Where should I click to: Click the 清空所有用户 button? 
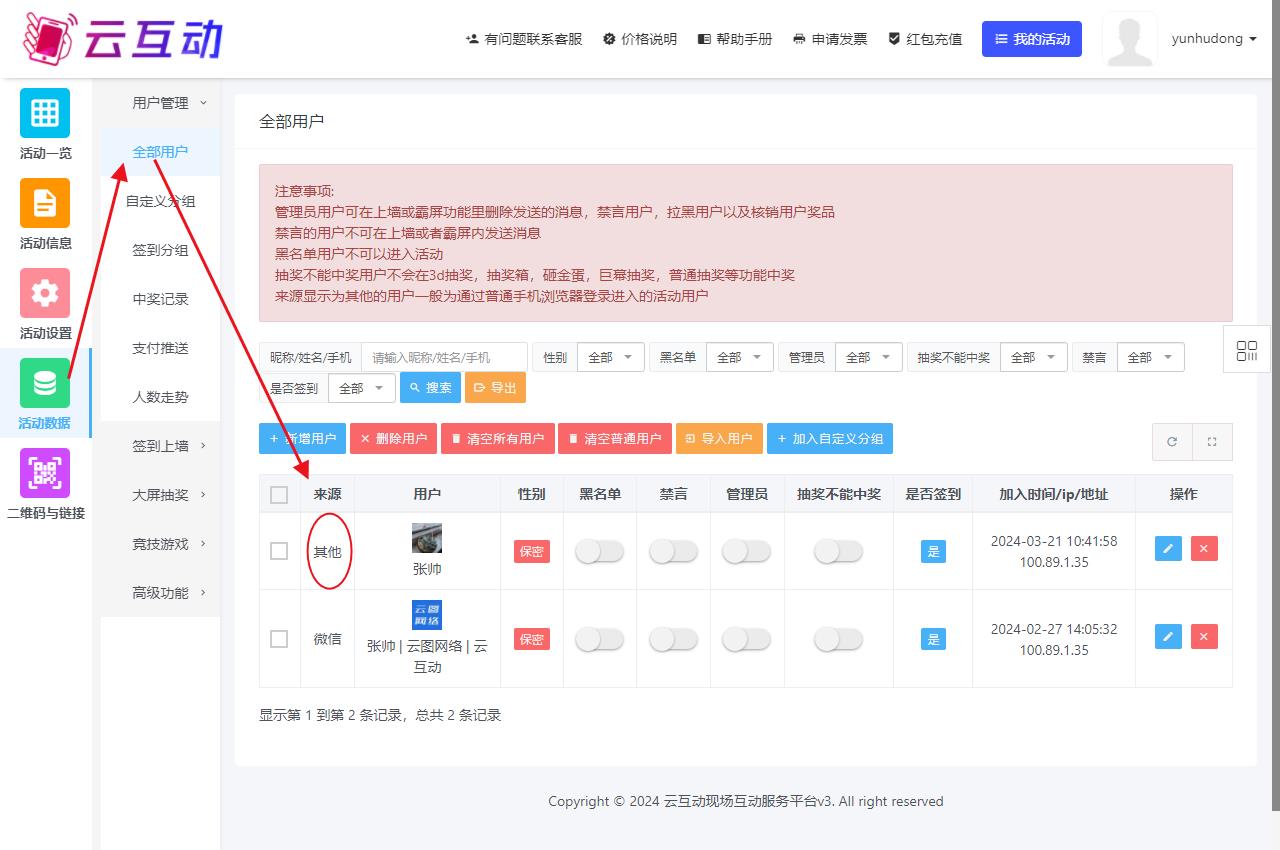(x=497, y=438)
